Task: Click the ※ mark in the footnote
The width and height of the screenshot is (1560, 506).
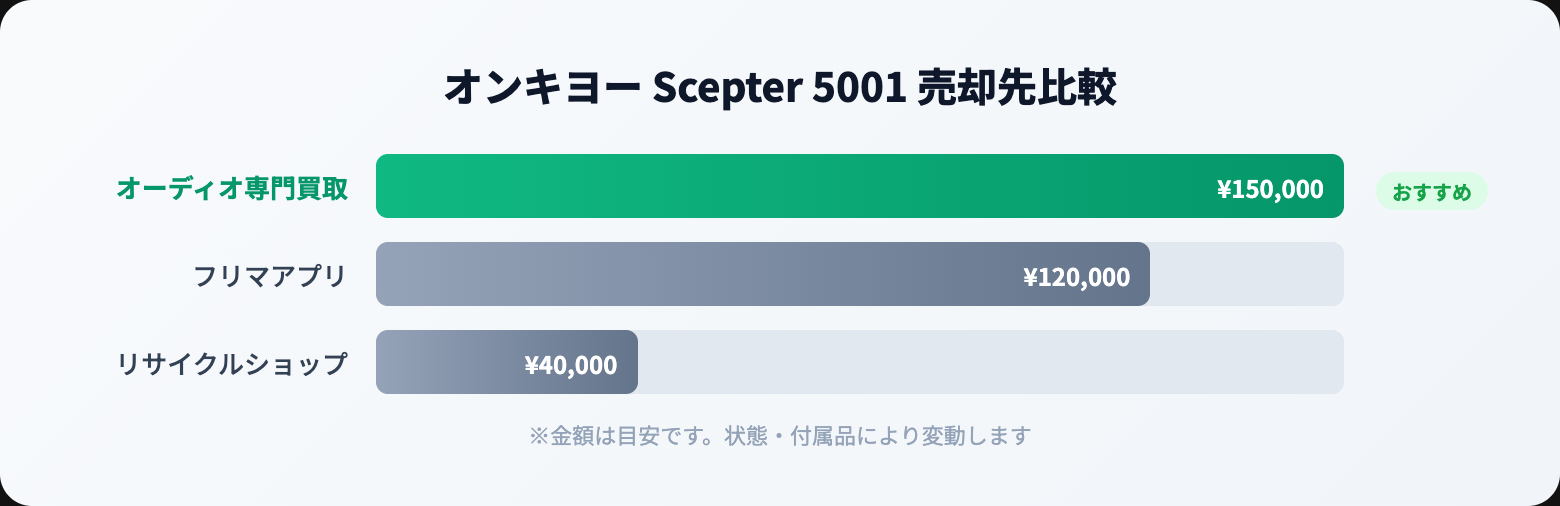Action: pos(539,436)
